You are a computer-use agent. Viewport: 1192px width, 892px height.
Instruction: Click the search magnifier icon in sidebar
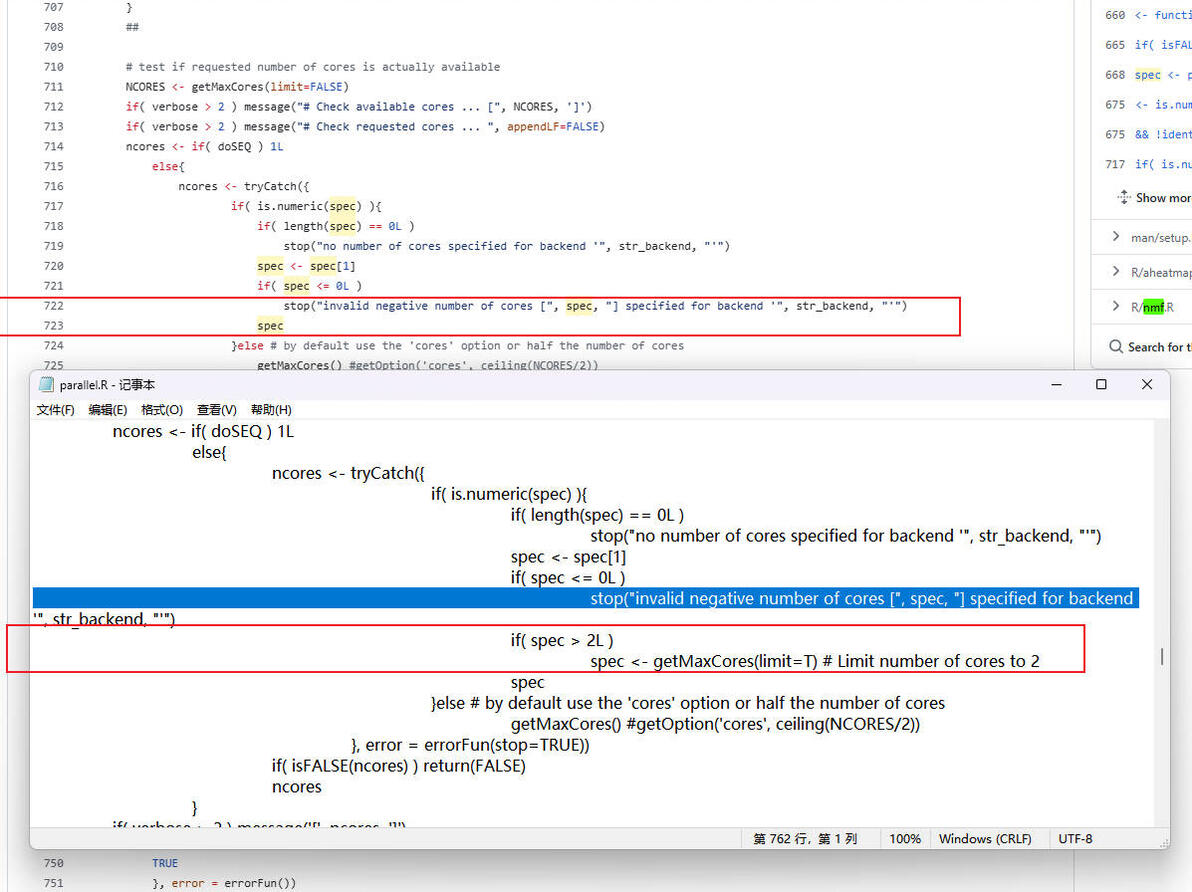pos(1115,347)
